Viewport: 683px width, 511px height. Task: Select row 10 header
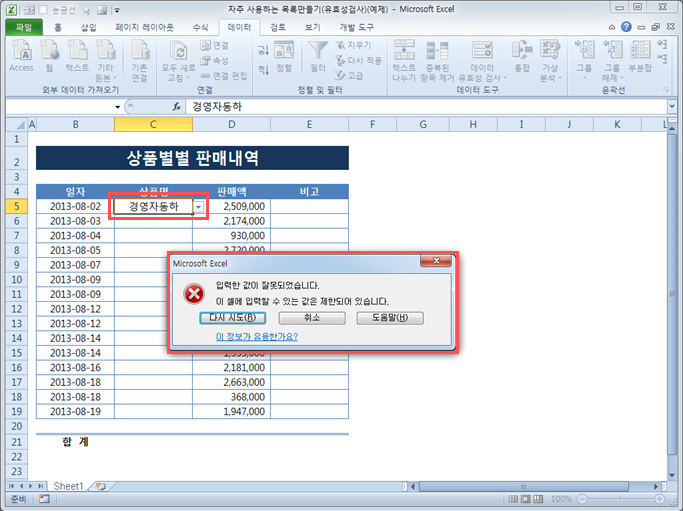coord(17,280)
